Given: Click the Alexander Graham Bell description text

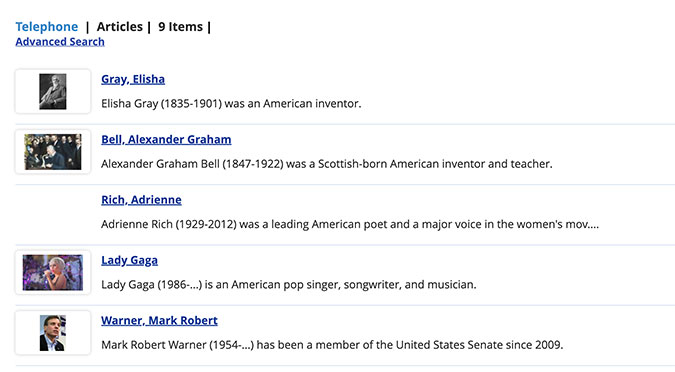Looking at the screenshot, I should 327,164.
